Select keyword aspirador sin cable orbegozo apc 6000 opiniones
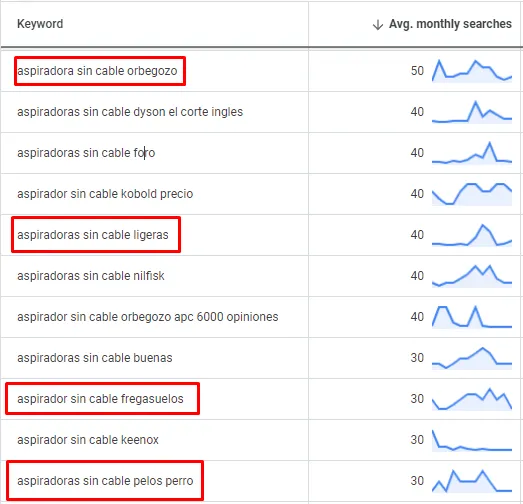523x504 pixels. click(147, 317)
